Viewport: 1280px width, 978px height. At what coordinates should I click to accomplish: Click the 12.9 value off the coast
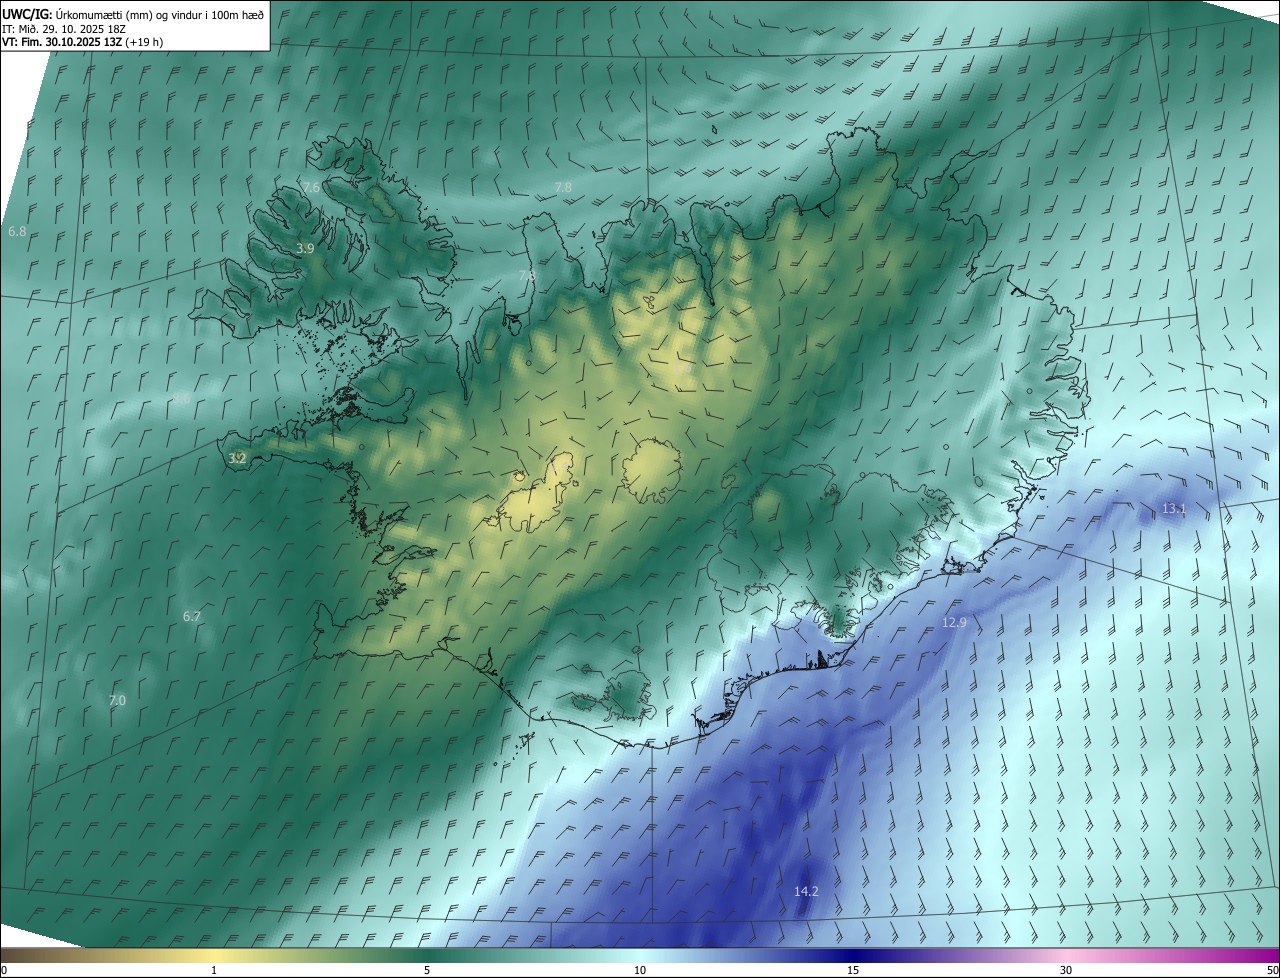(954, 622)
